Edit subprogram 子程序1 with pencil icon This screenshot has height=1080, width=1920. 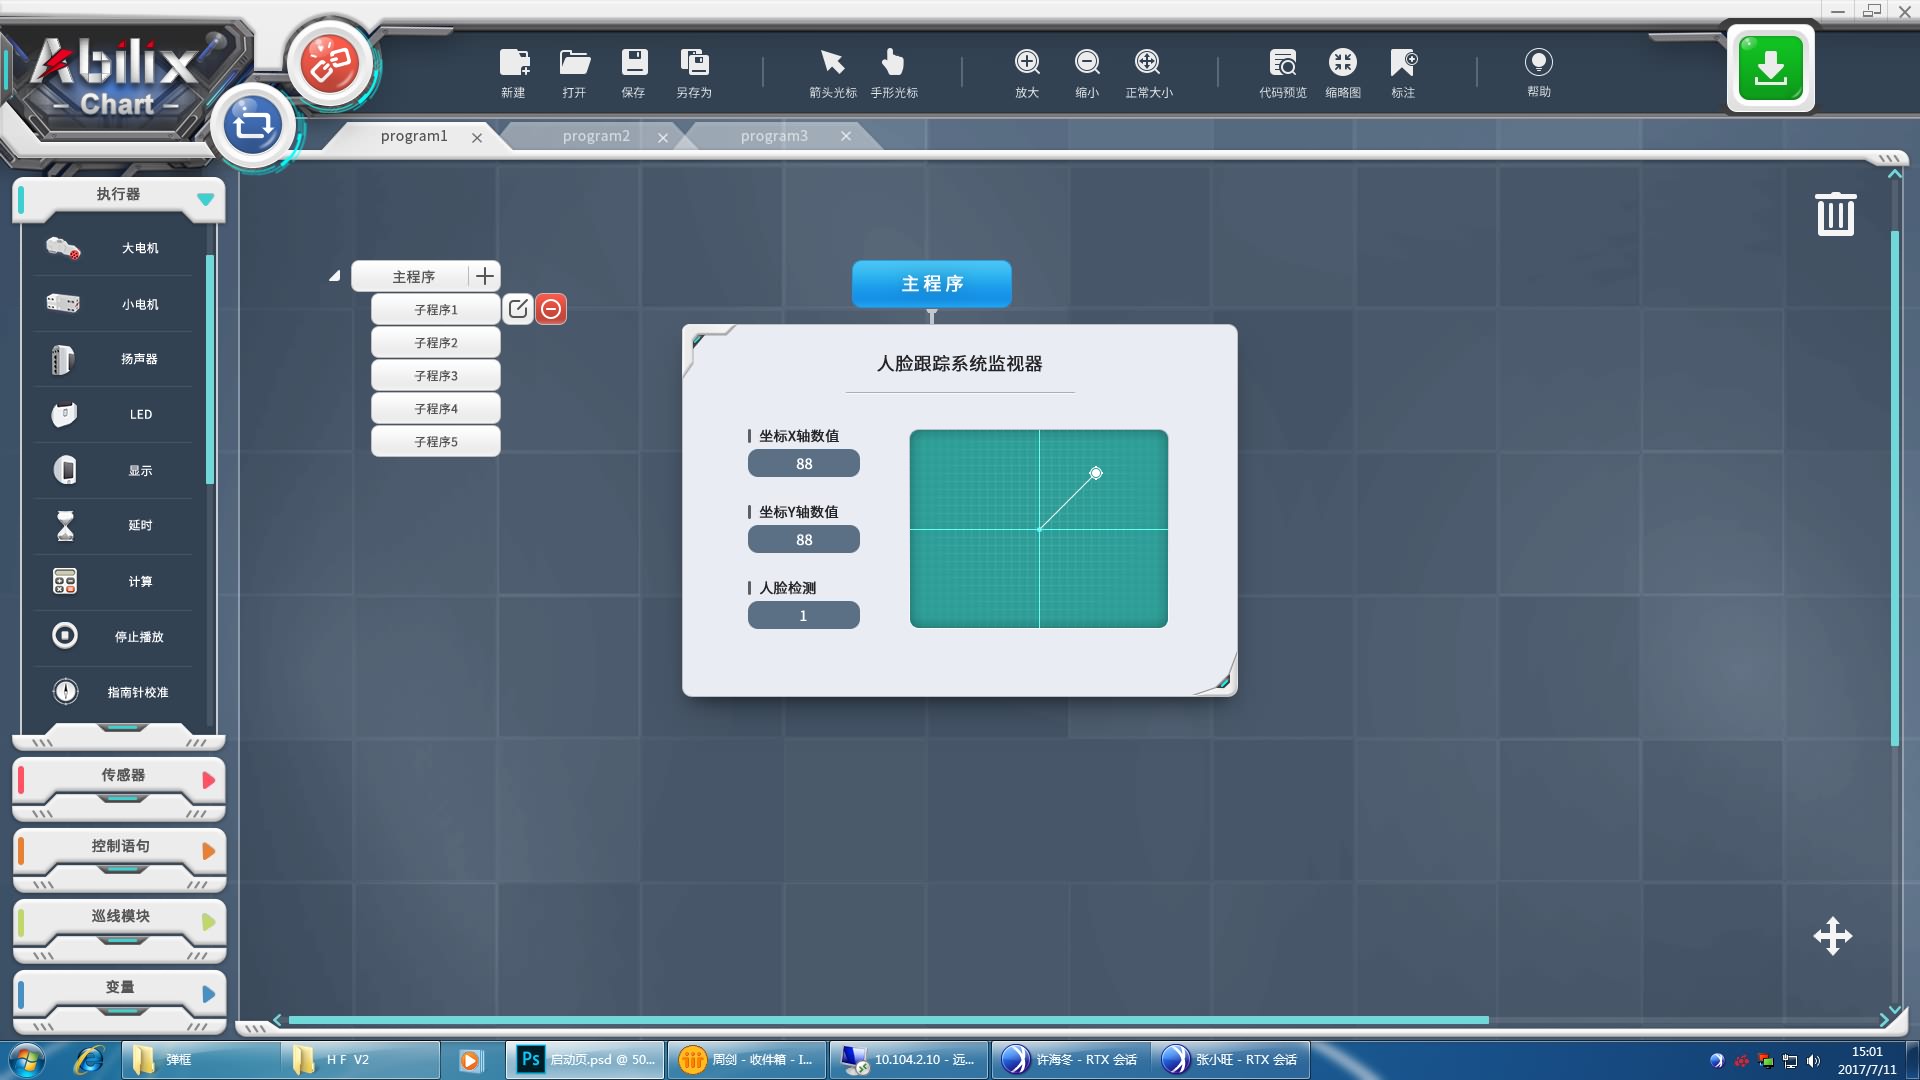click(x=518, y=309)
